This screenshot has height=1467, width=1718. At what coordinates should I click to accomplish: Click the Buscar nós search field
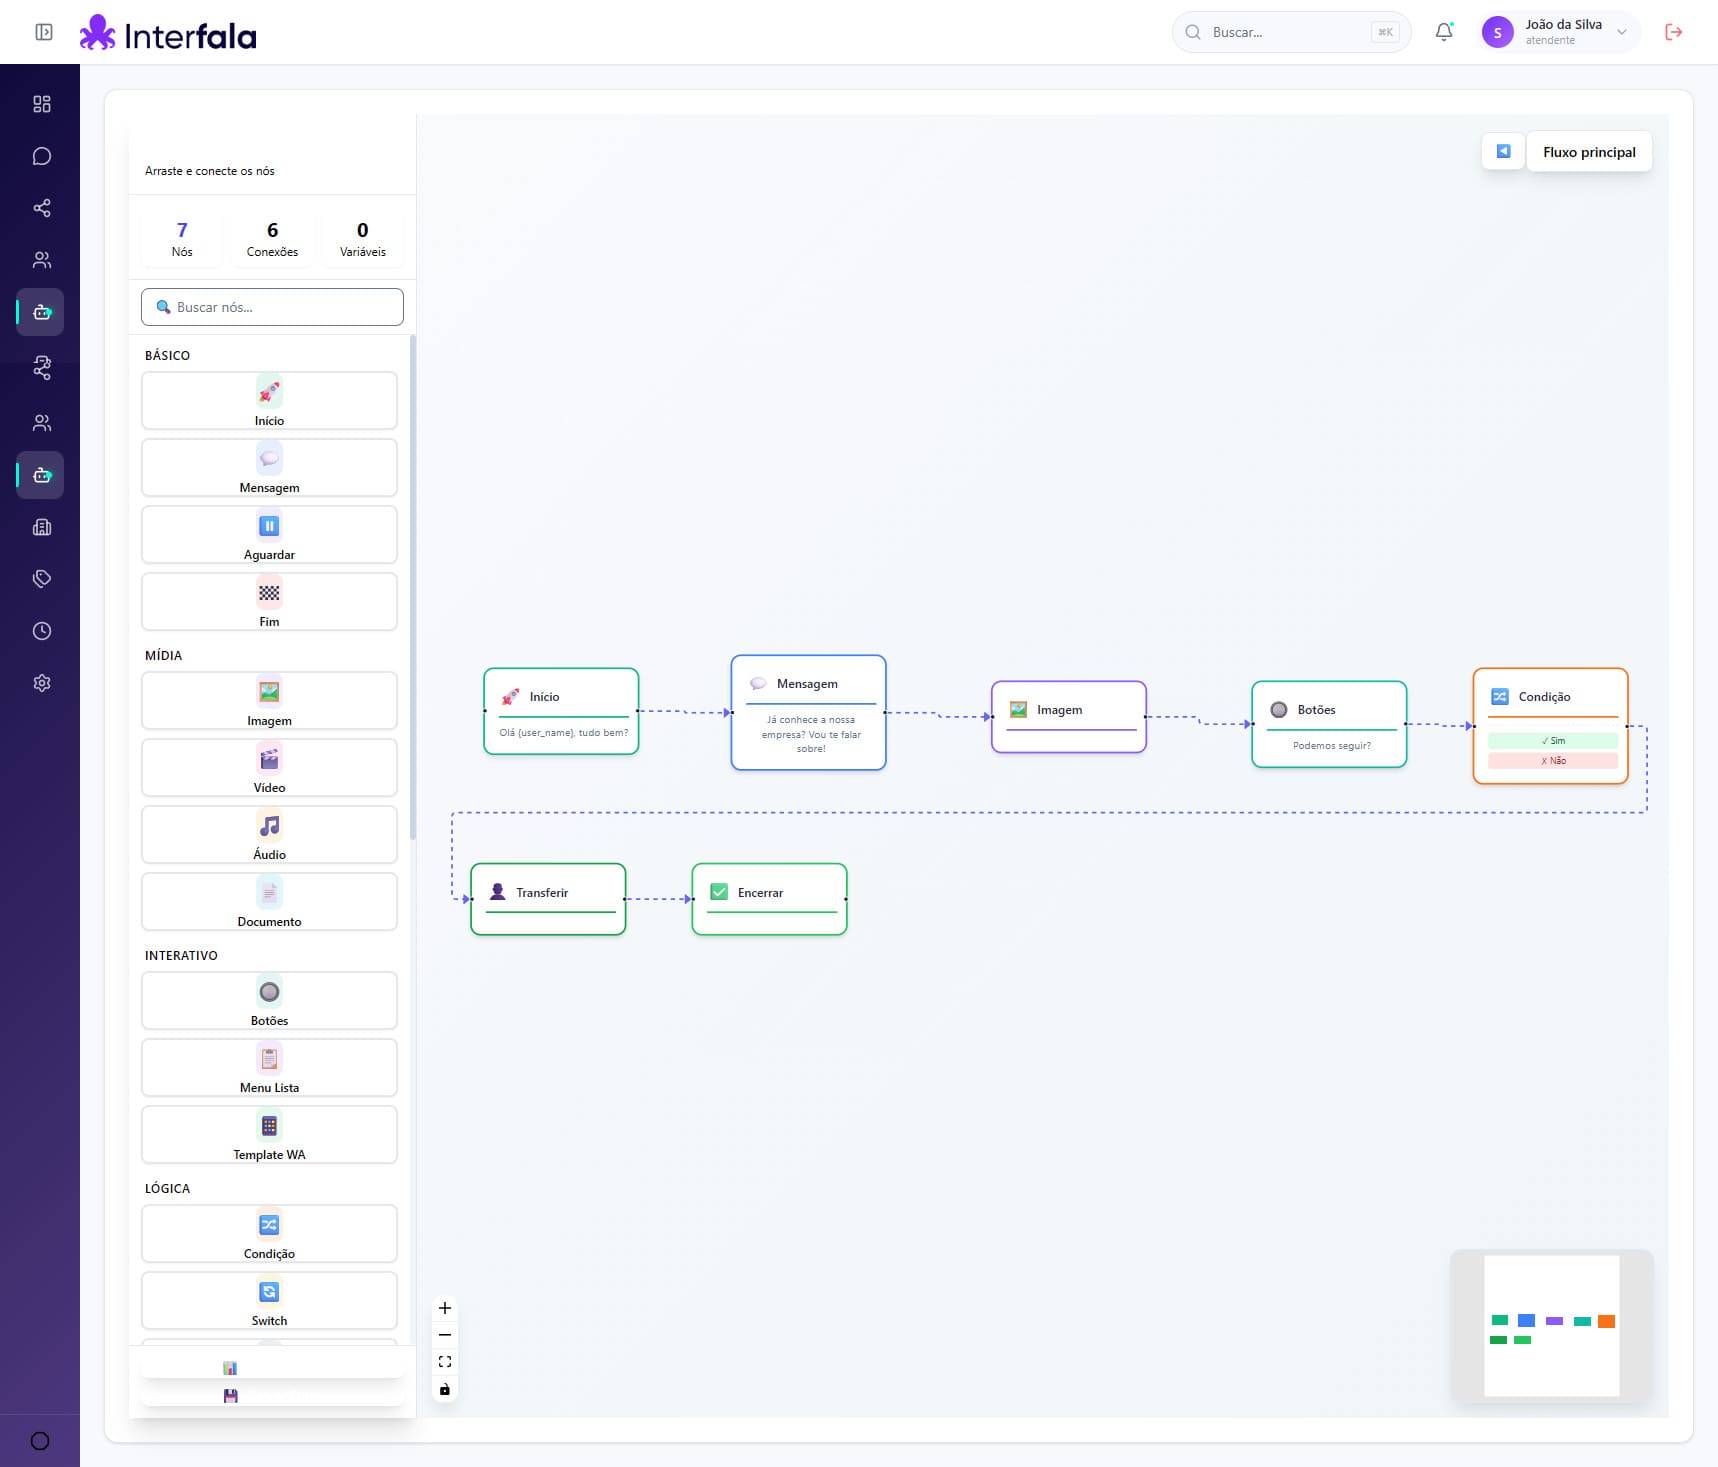point(272,307)
